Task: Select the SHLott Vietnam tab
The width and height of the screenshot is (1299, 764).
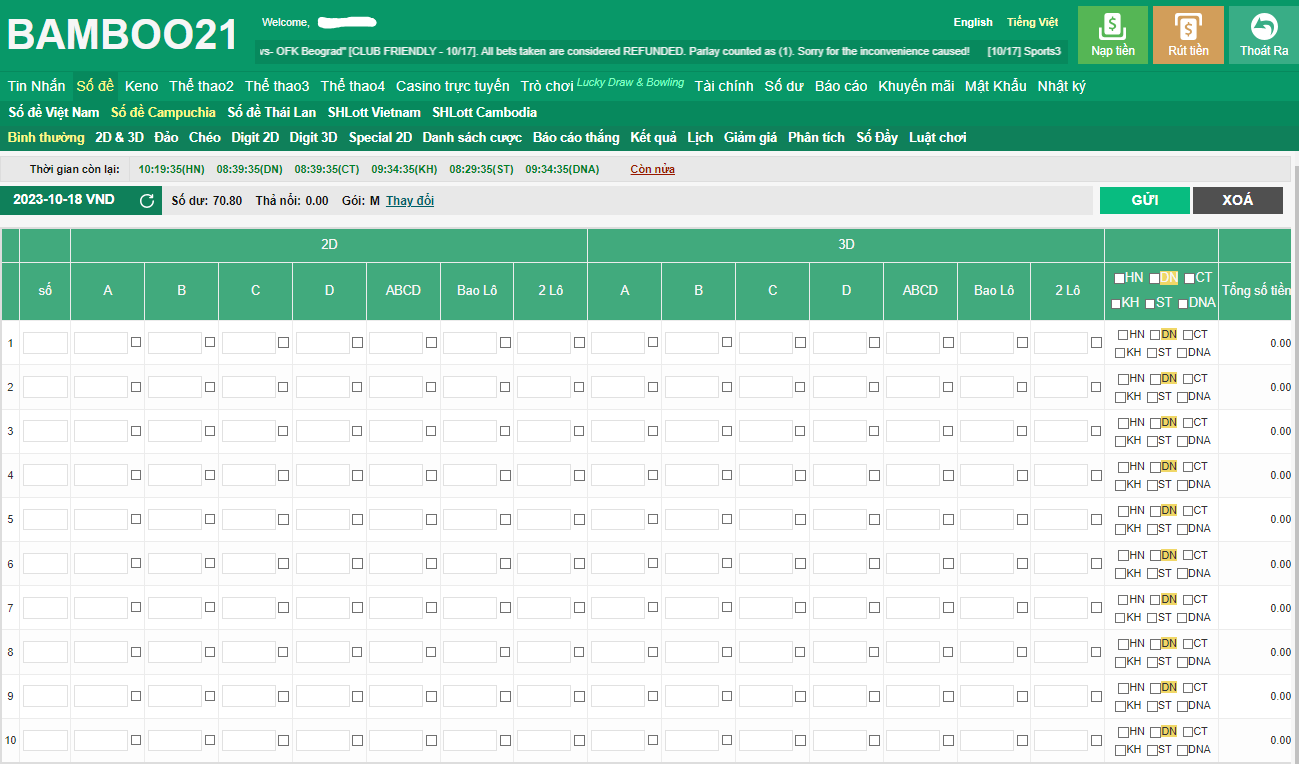Action: click(x=374, y=112)
